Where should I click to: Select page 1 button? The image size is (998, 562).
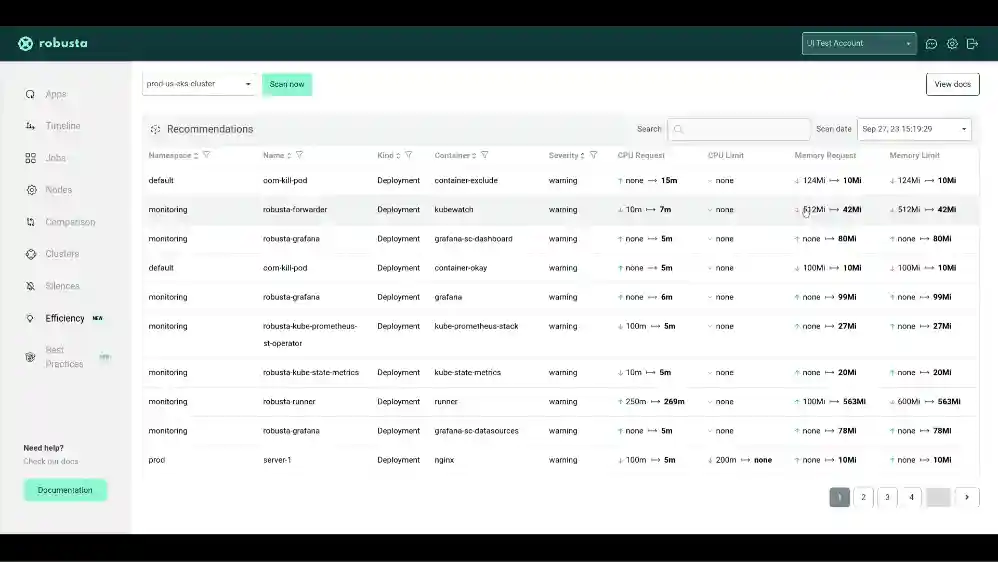pos(840,497)
